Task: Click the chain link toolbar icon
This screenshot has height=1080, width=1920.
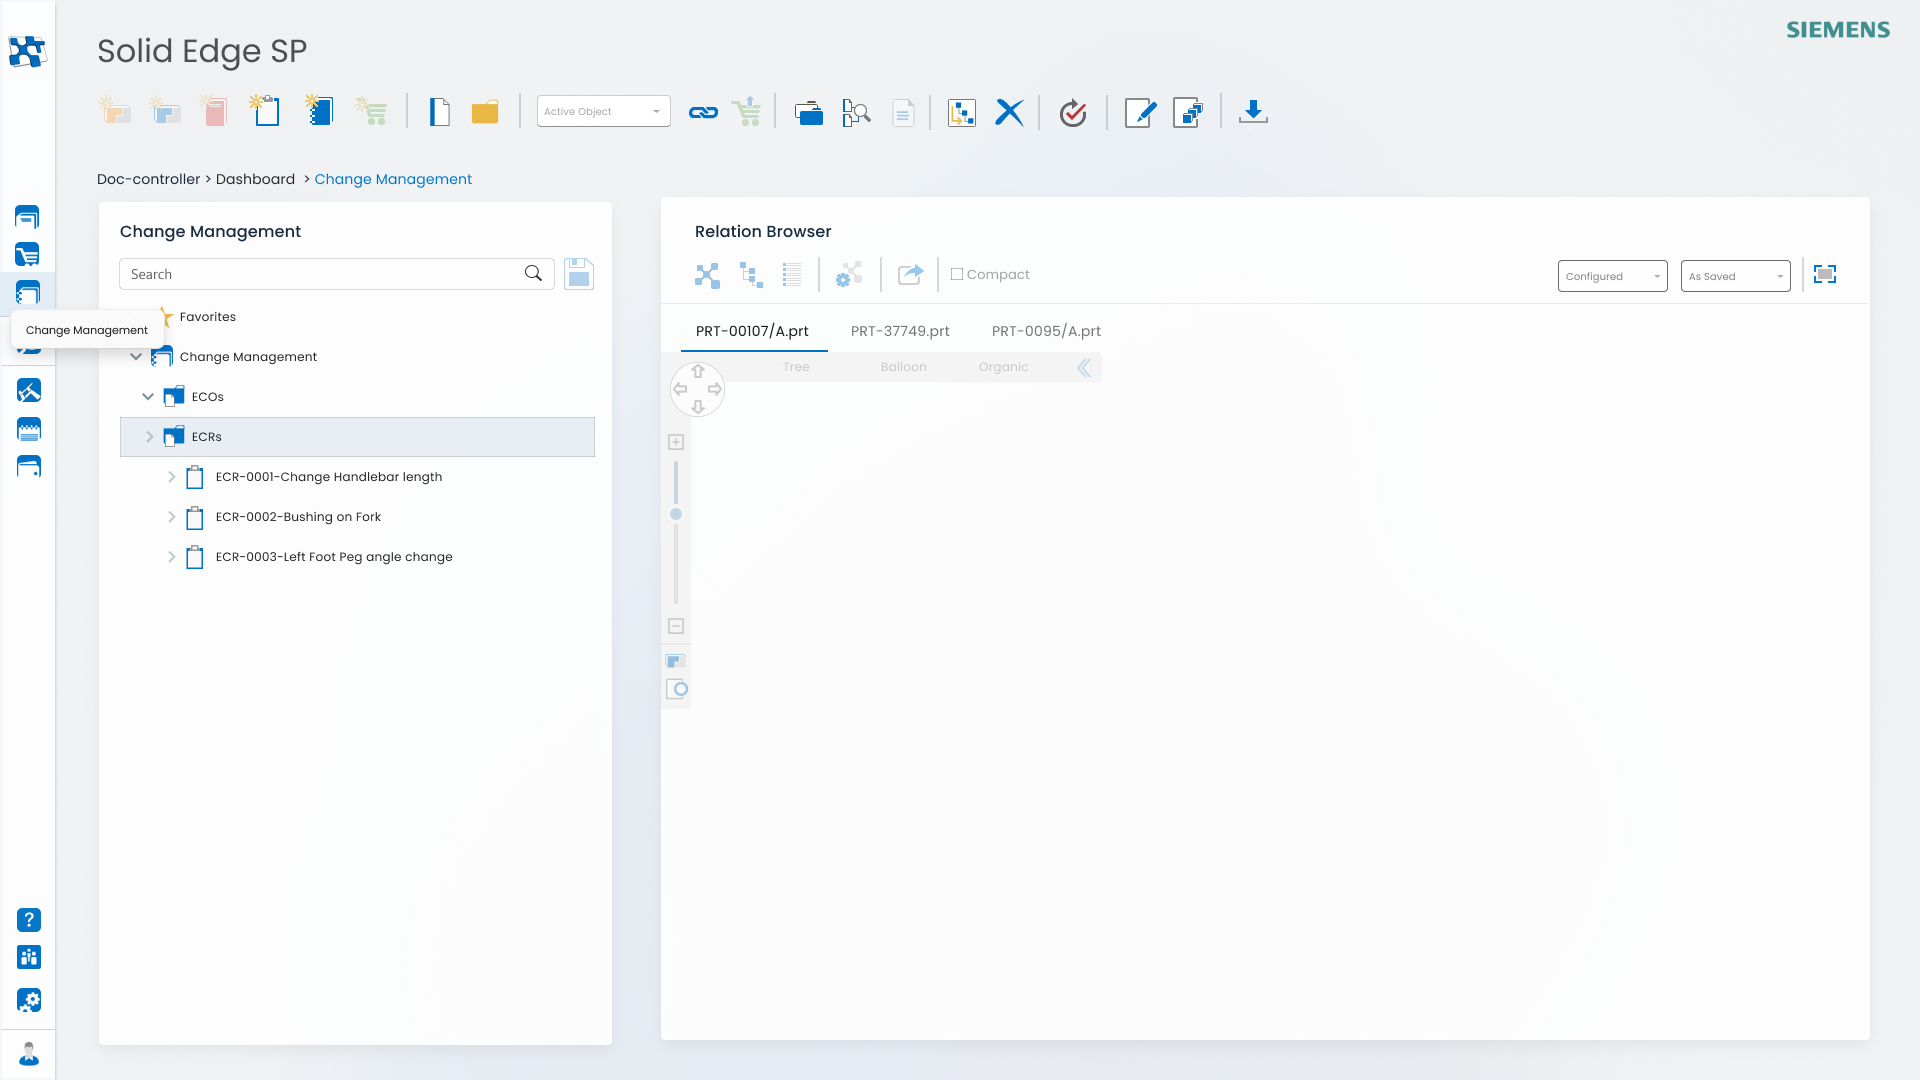Action: coord(703,113)
